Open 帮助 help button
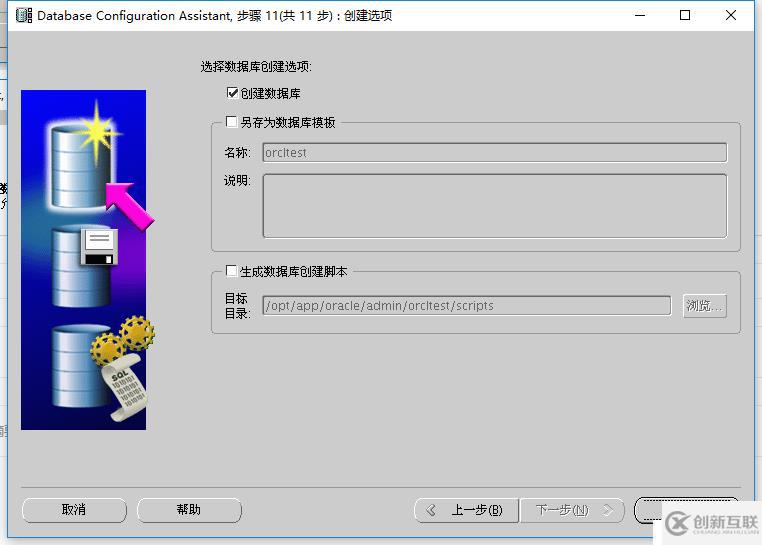Image resolution: width=762 pixels, height=545 pixels. point(189,510)
